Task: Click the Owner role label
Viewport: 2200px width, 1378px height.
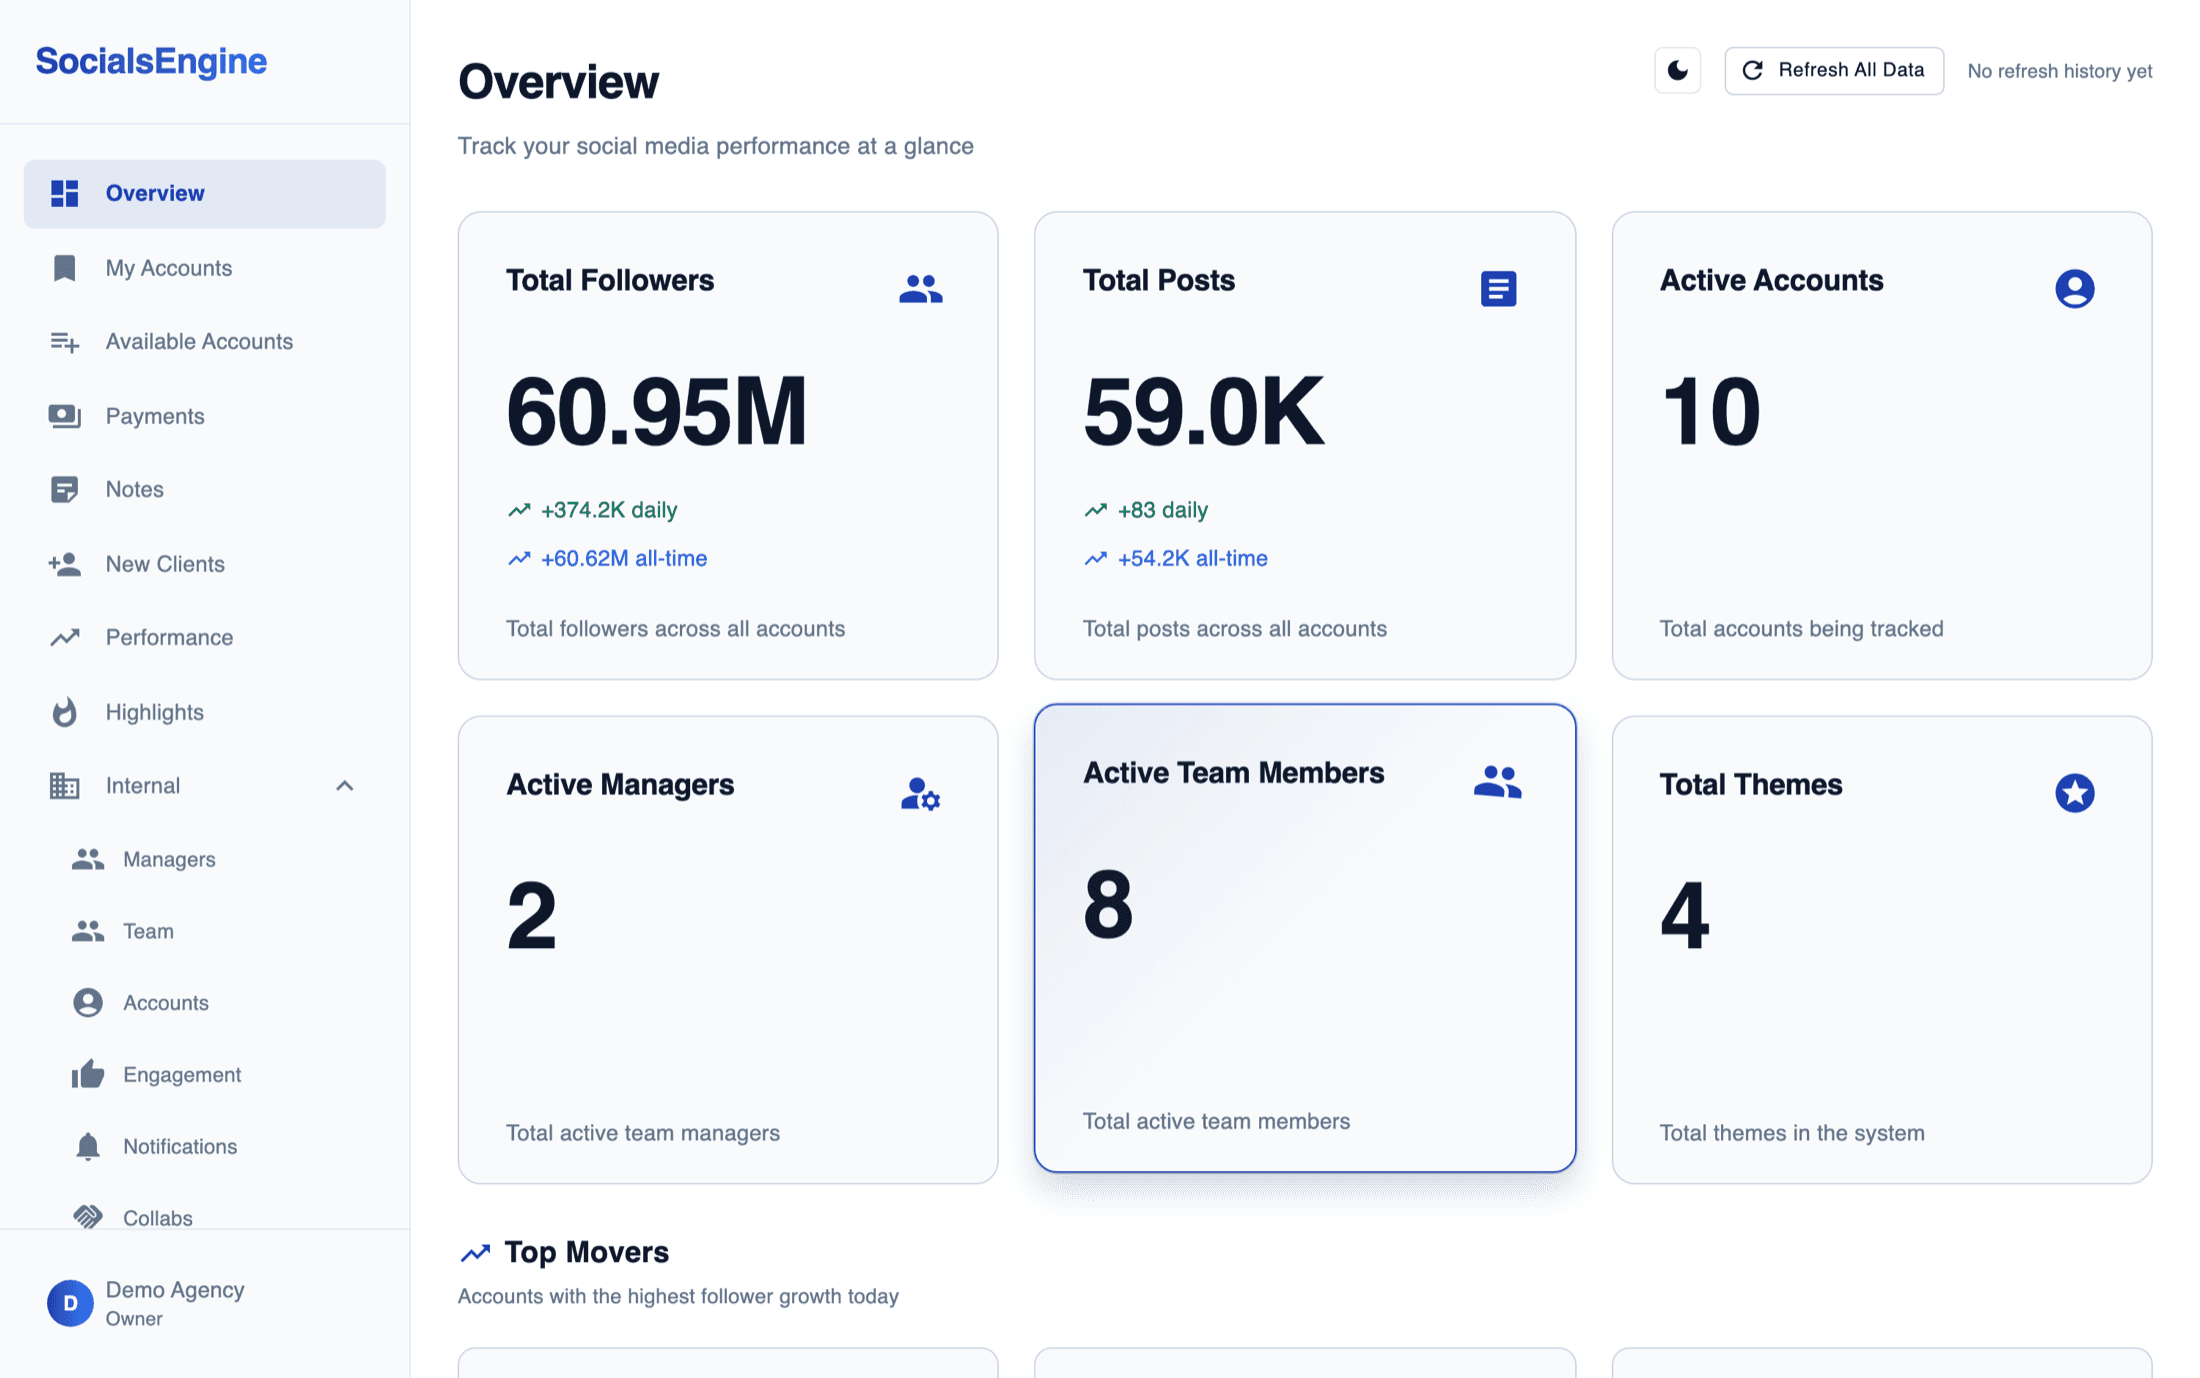Action: 134,1319
